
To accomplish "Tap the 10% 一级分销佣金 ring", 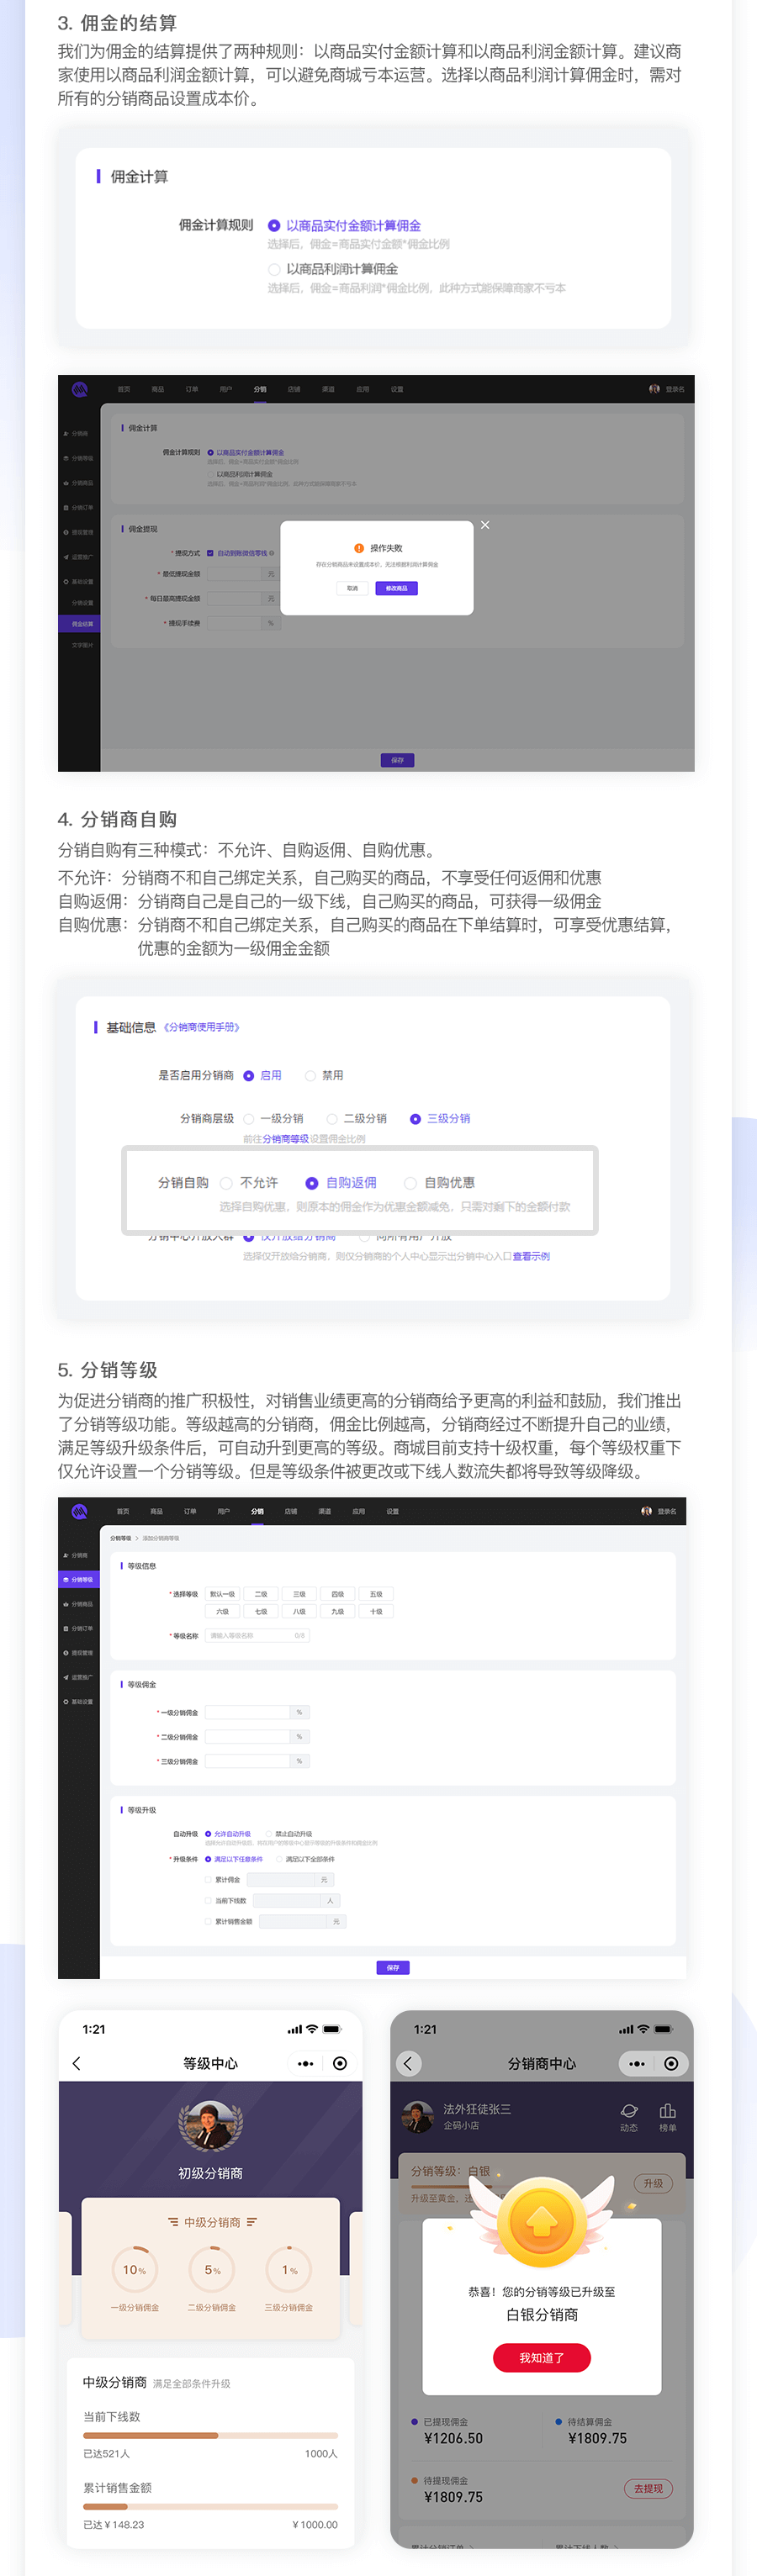I will pos(134,2270).
